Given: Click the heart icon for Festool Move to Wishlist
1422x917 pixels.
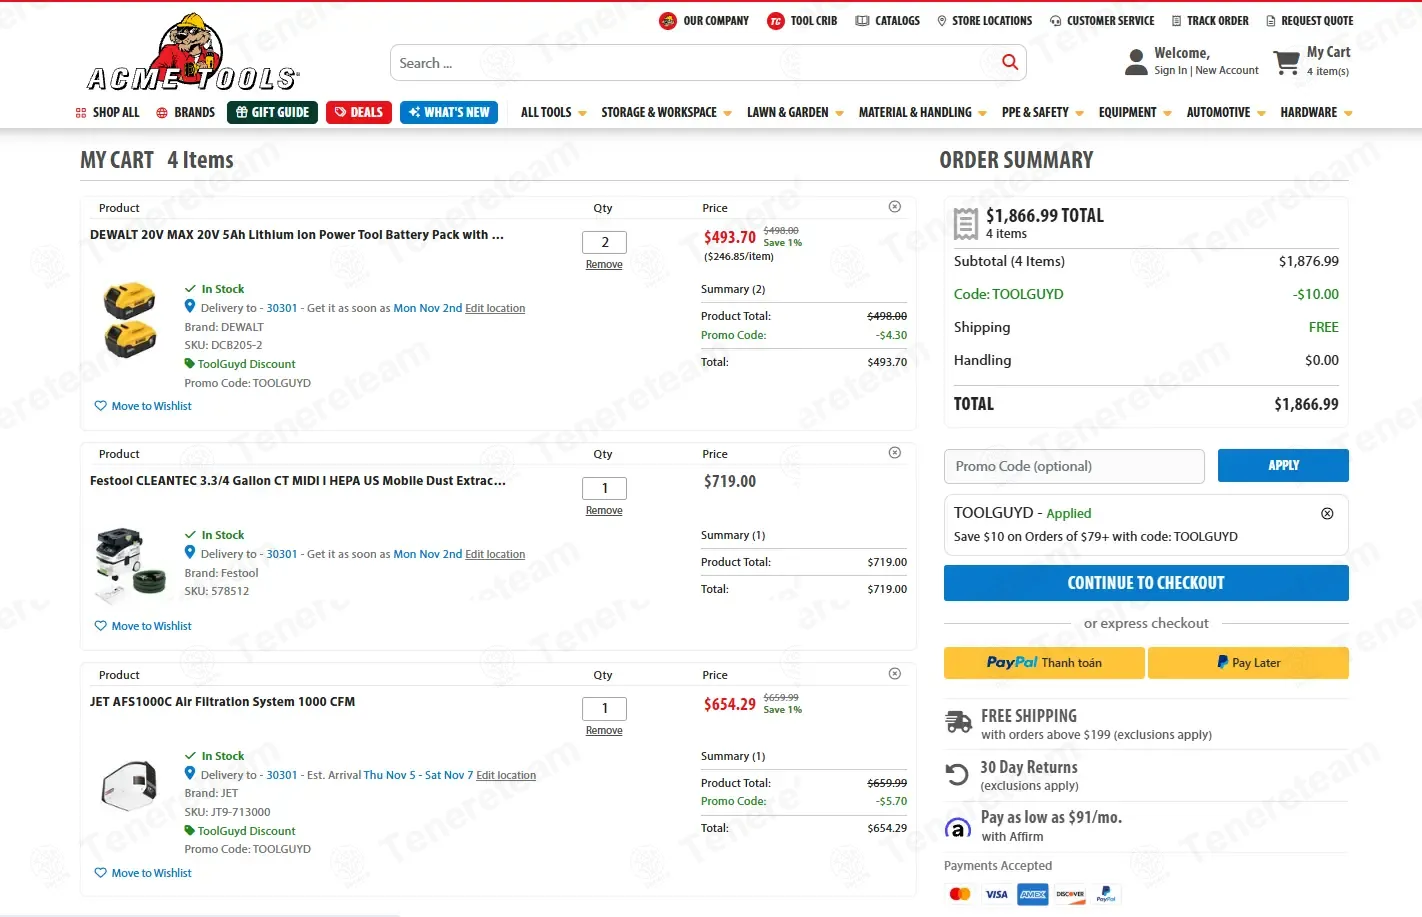Looking at the screenshot, I should [100, 626].
